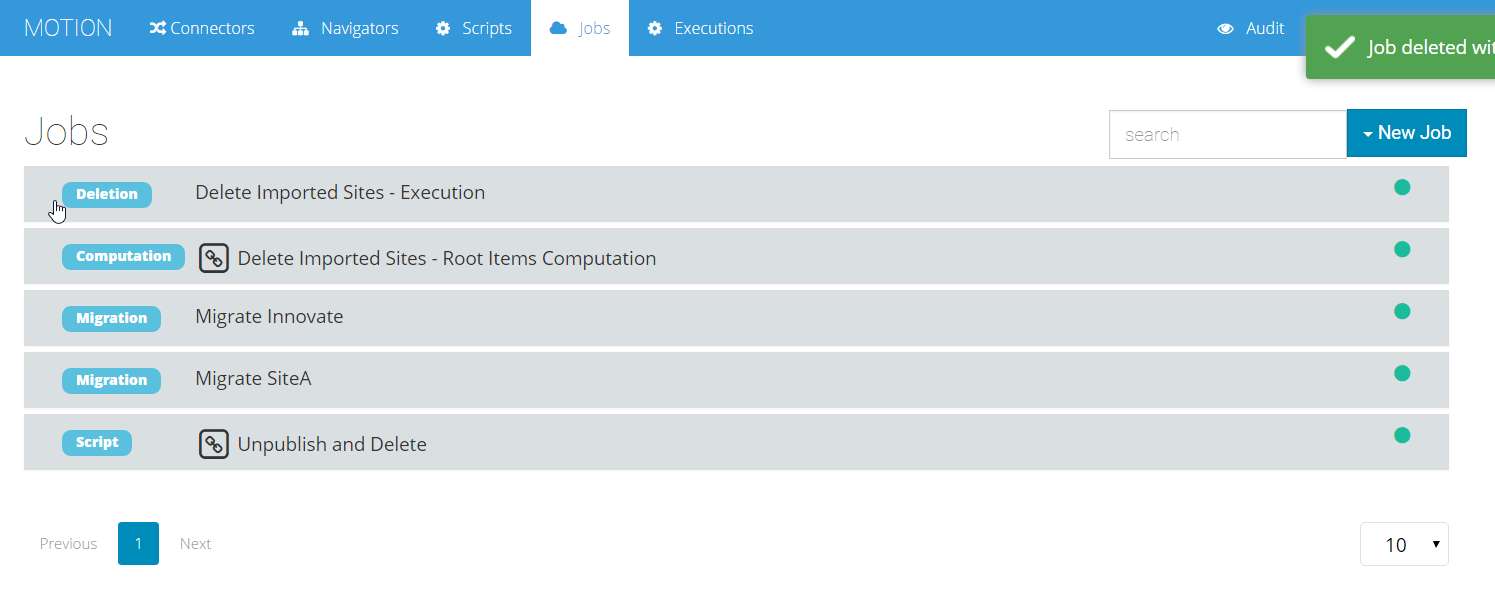1495x589 pixels.
Task: Click the Scripts gear icon
Action: (x=443, y=28)
